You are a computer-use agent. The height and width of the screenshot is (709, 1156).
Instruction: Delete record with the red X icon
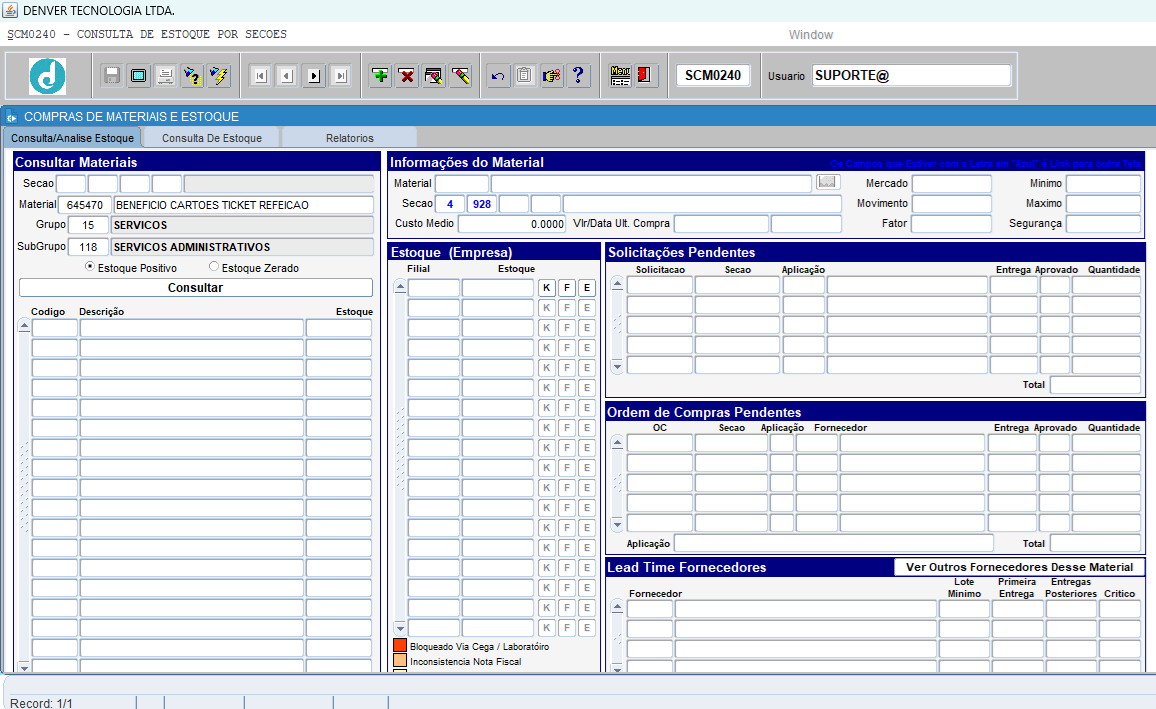pos(406,75)
